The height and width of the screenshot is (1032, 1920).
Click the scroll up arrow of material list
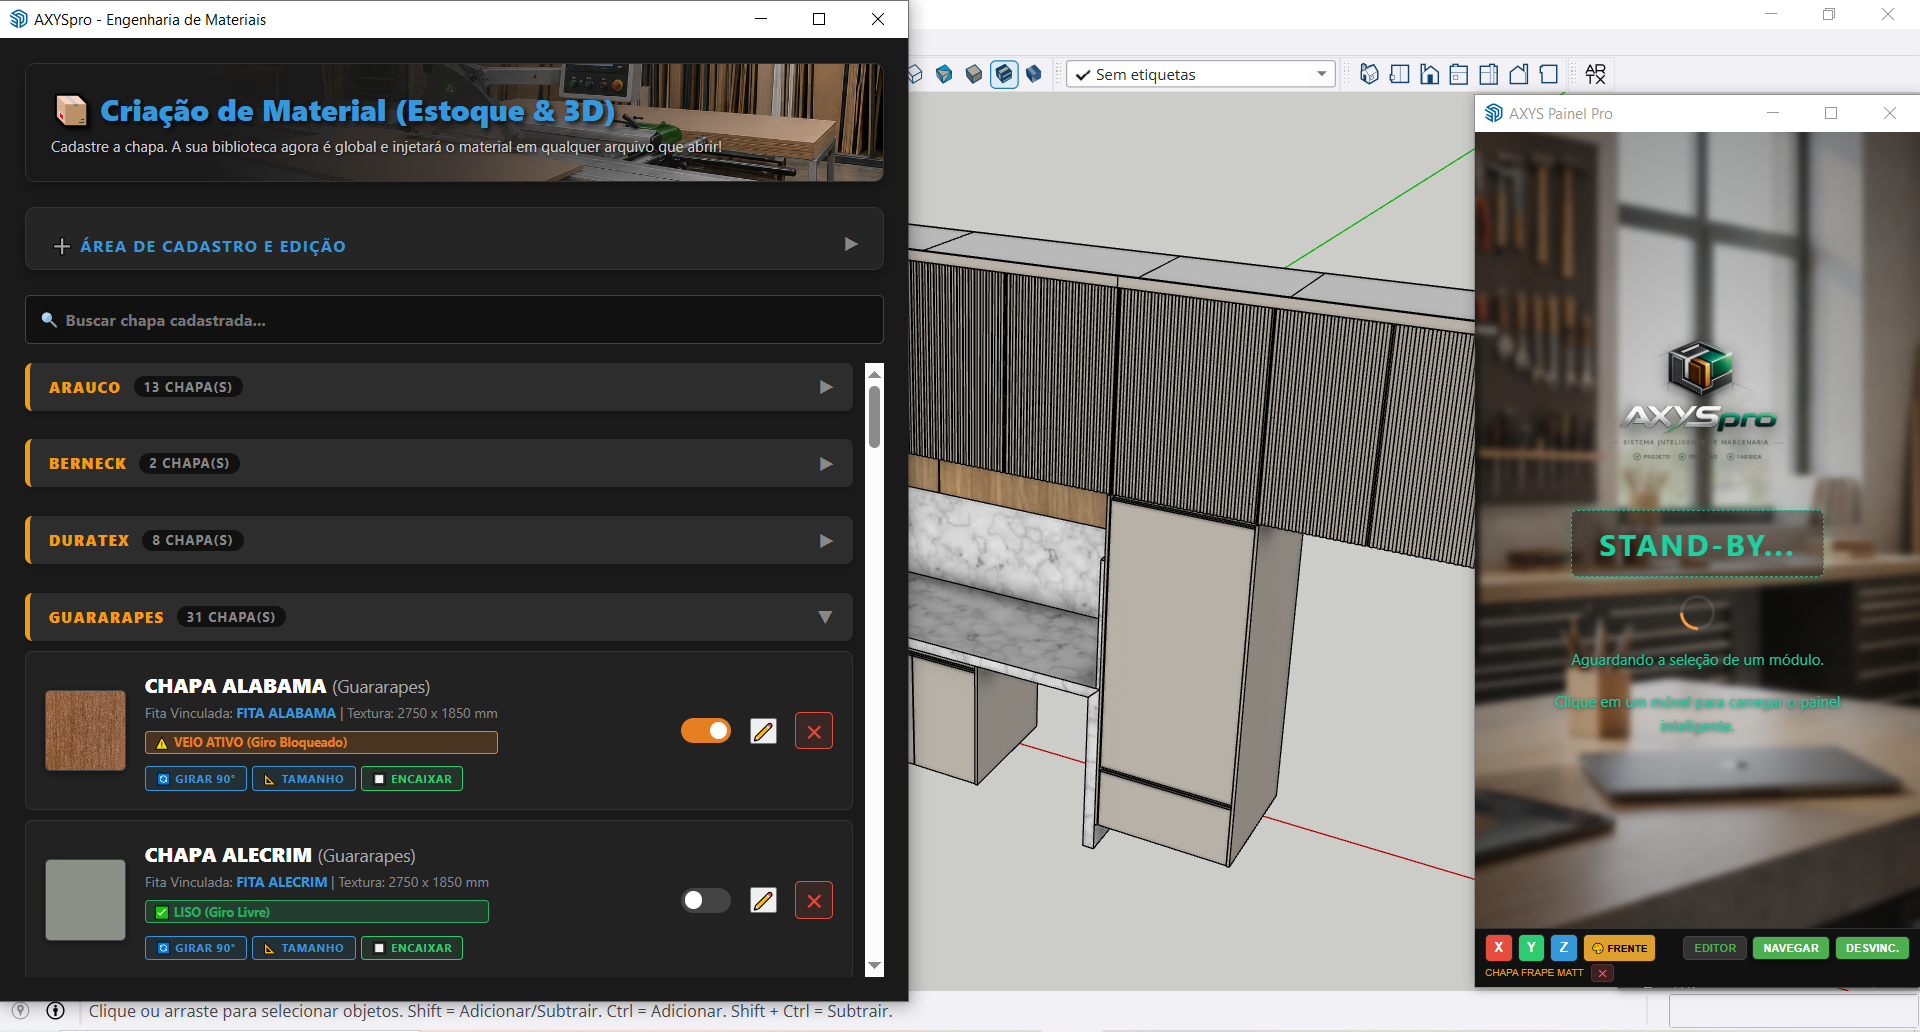874,374
